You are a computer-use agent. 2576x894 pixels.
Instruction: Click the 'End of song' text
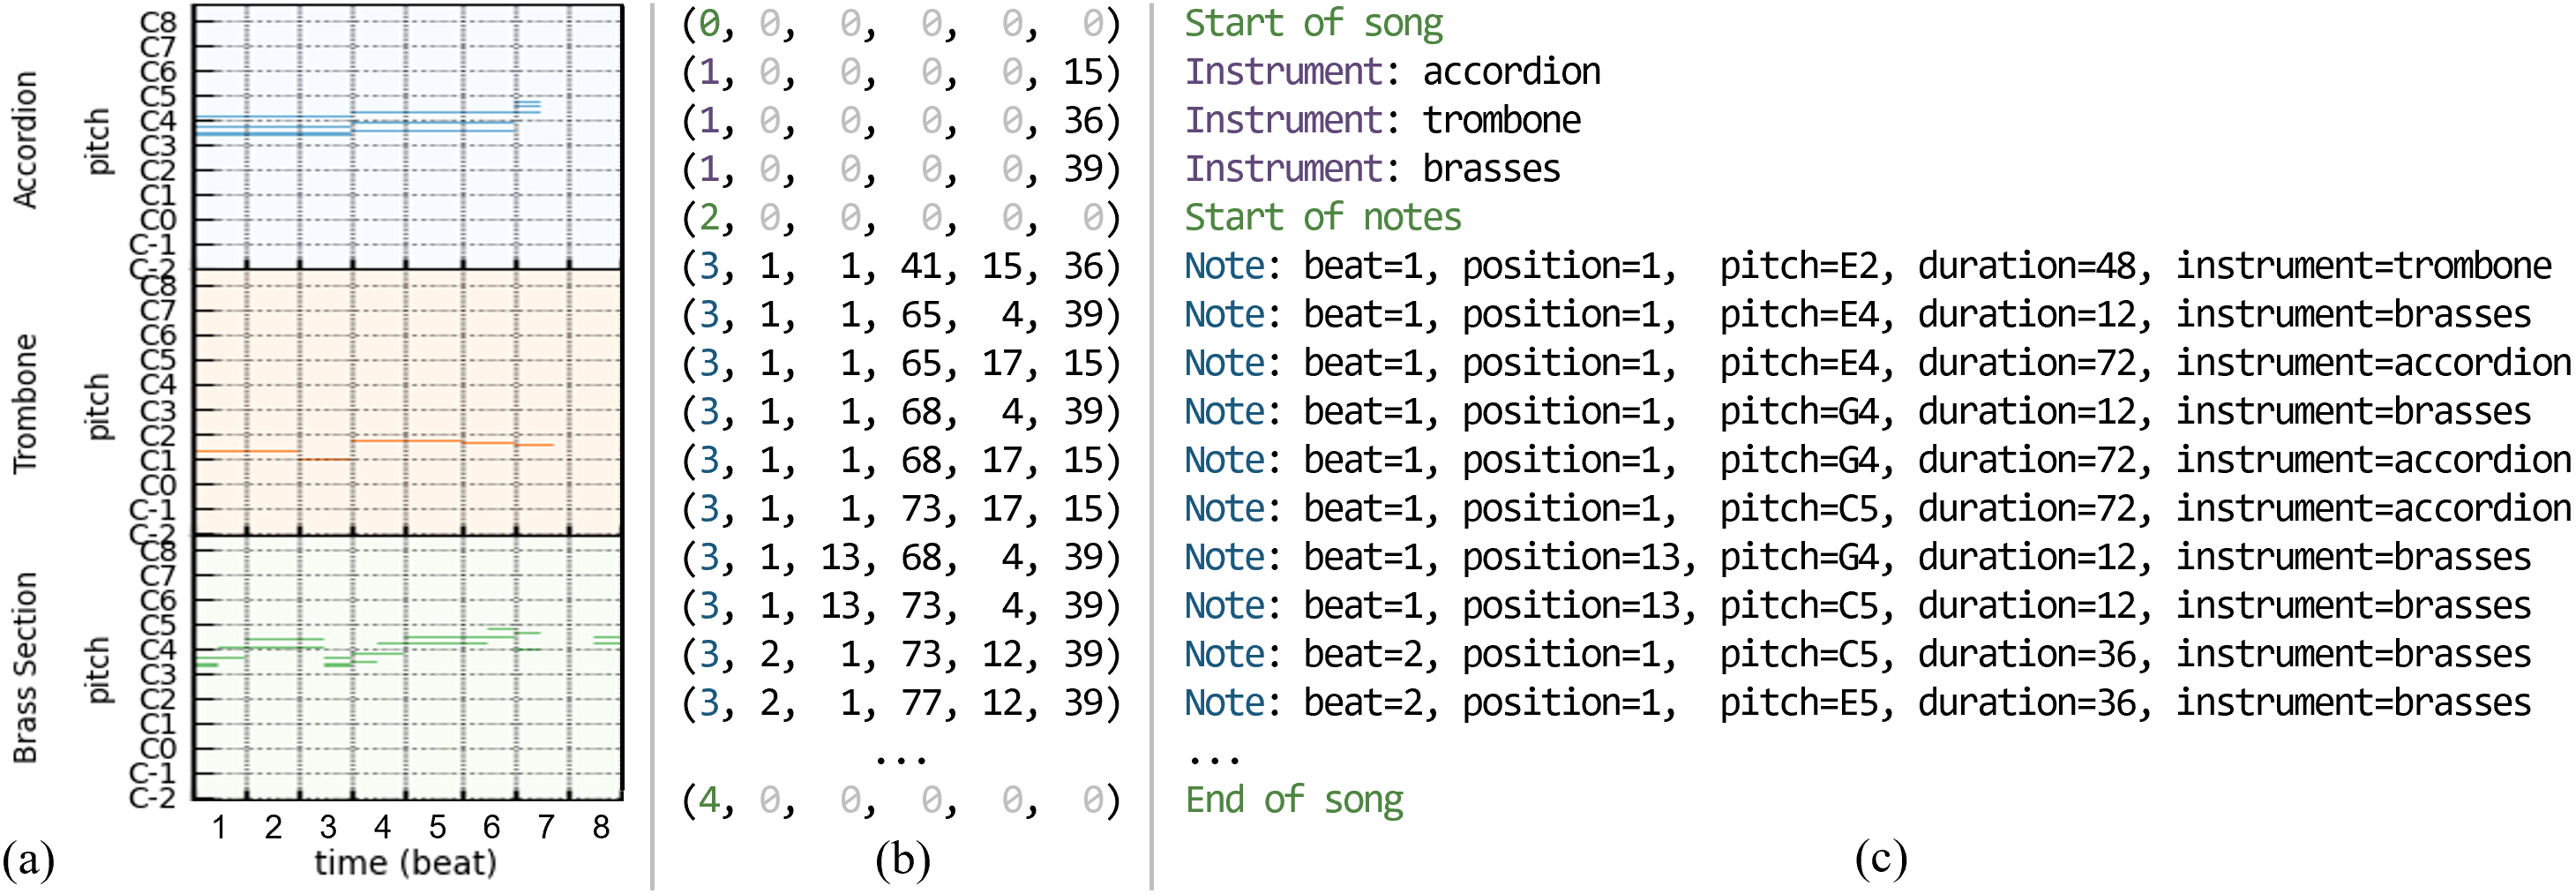click(1294, 800)
